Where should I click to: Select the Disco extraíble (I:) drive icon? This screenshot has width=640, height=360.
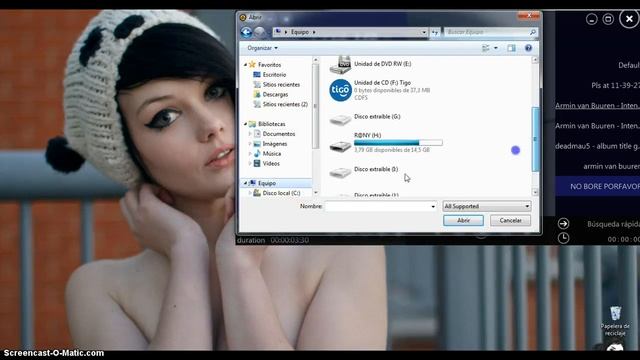coord(340,173)
